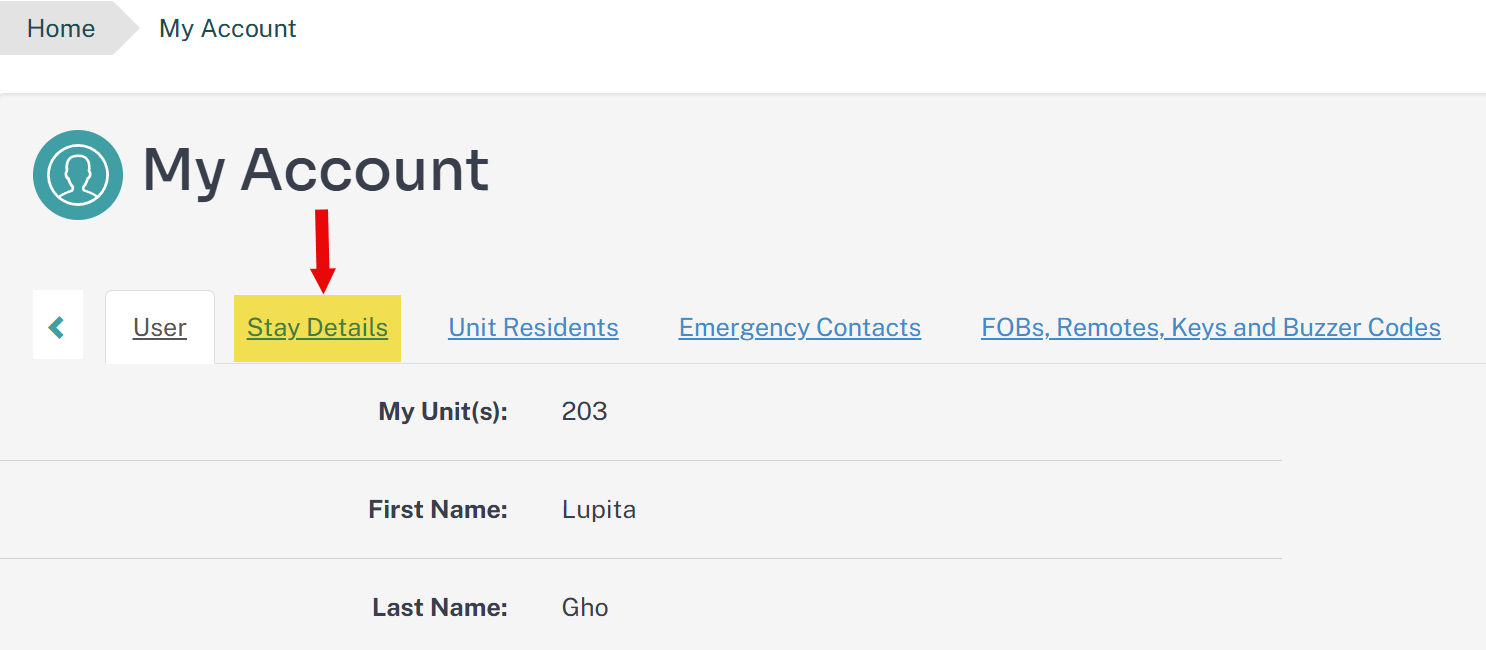
Task: Click the Home breadcrumb's arrow-shaped tip
Action: (x=127, y=28)
